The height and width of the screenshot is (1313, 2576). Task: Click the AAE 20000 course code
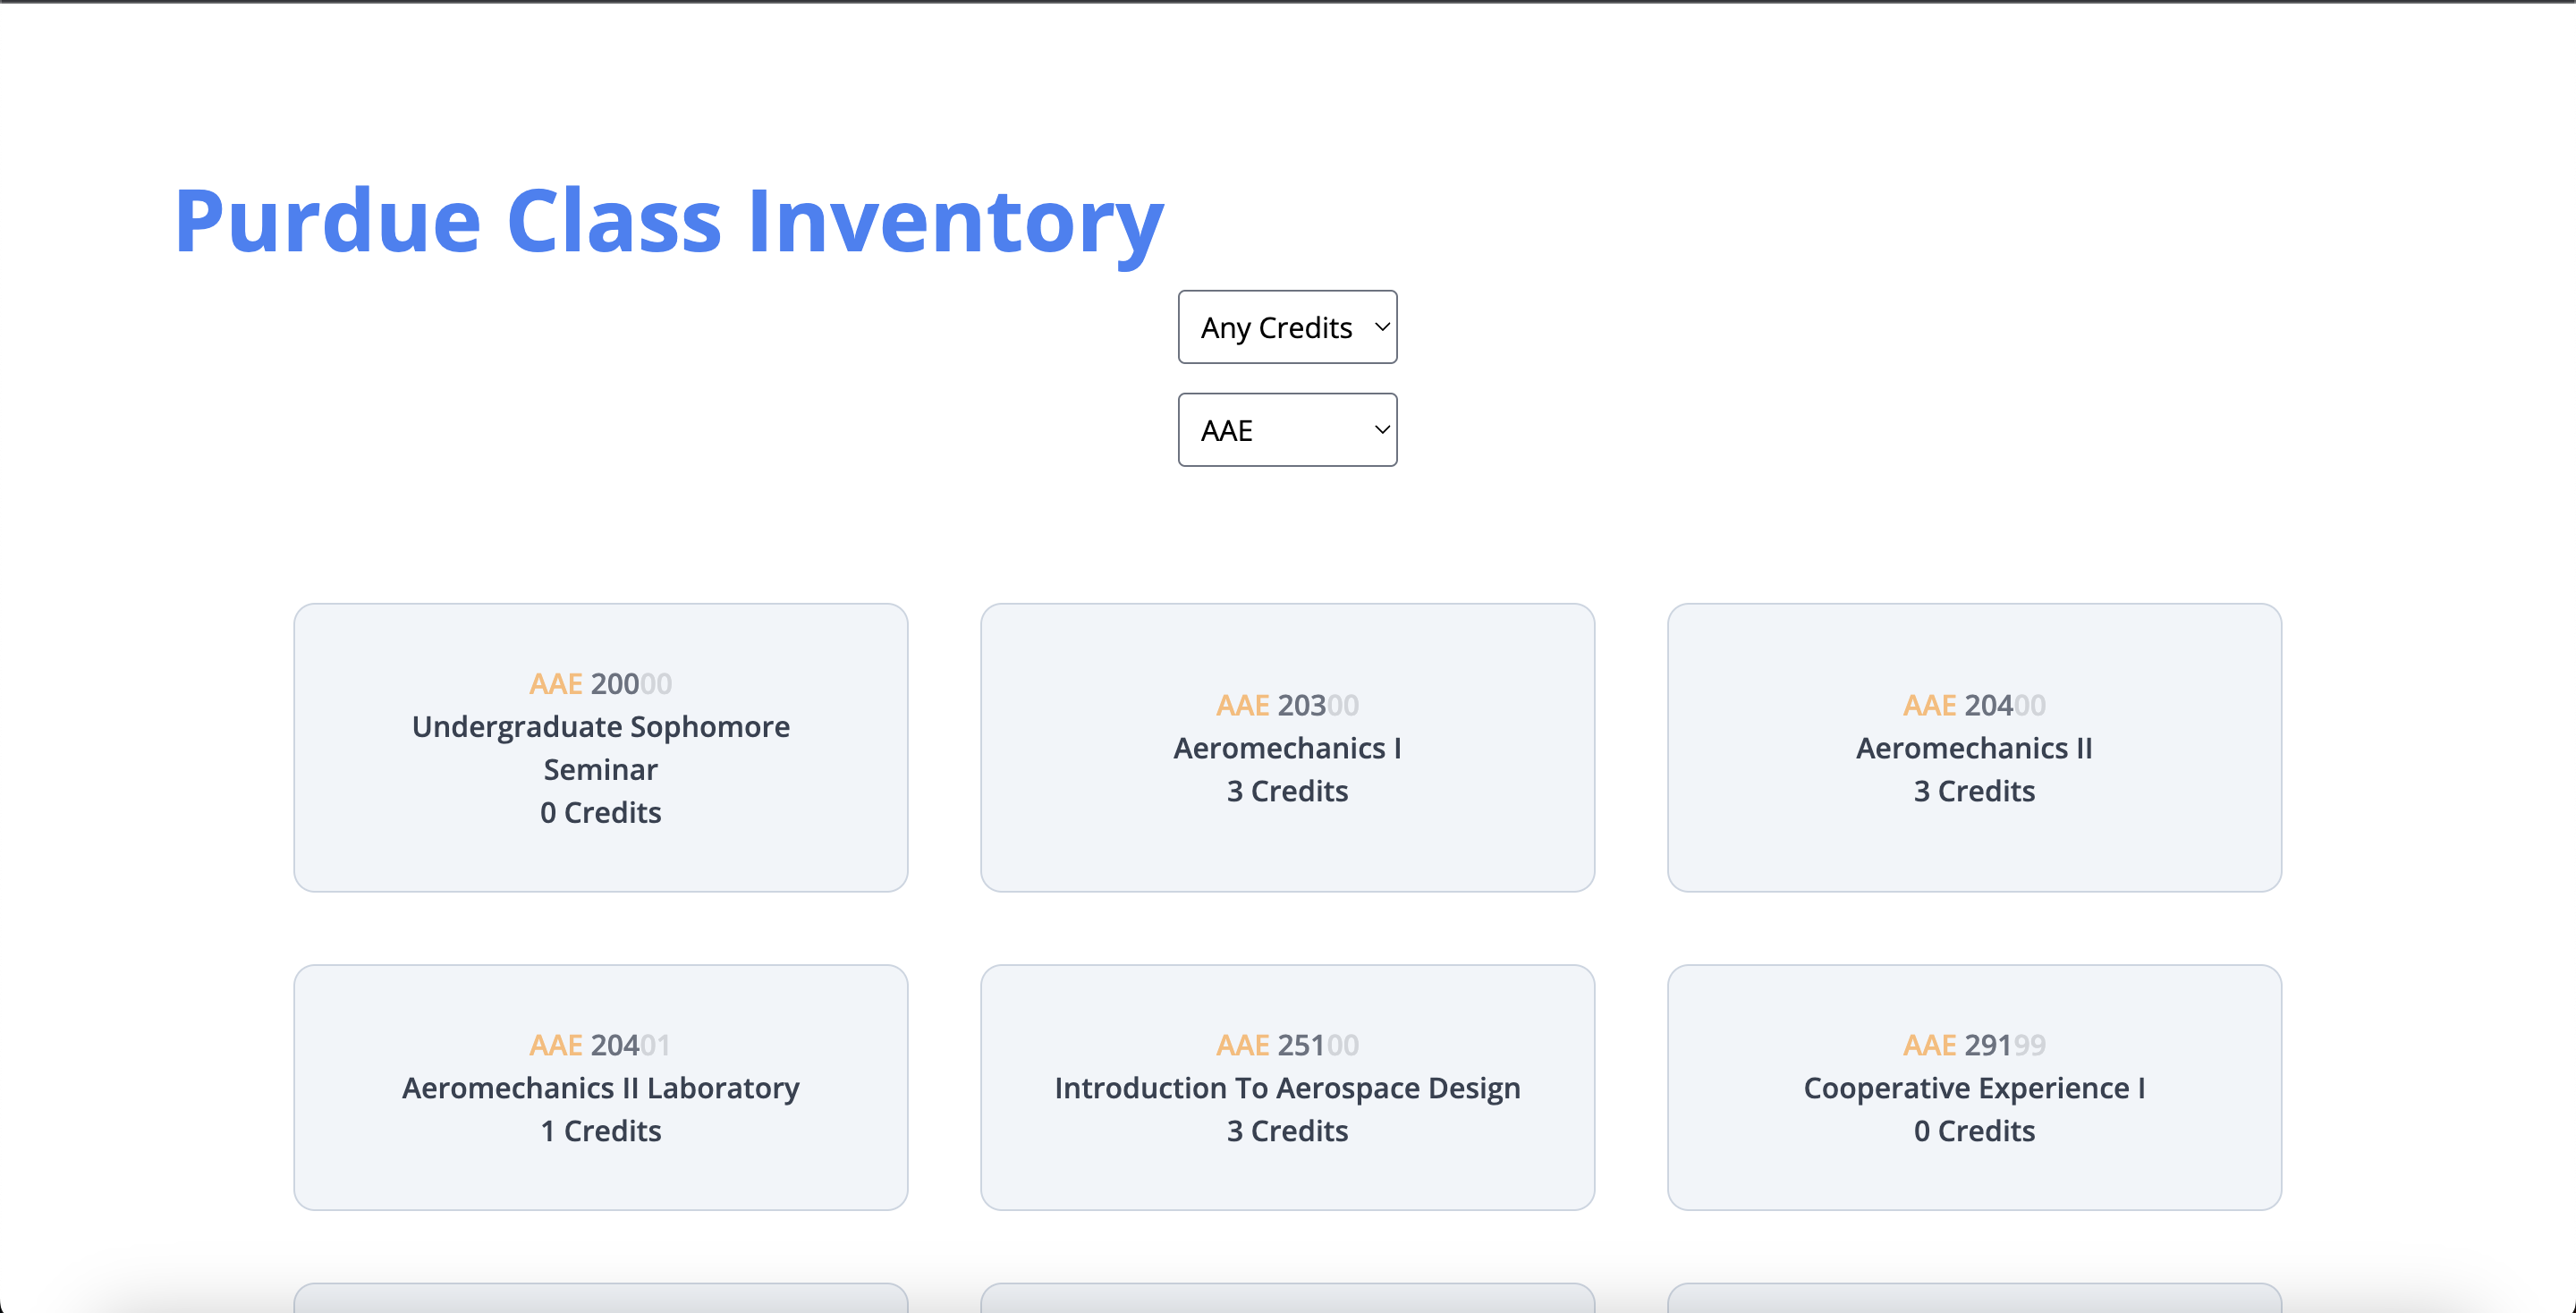[x=600, y=684]
